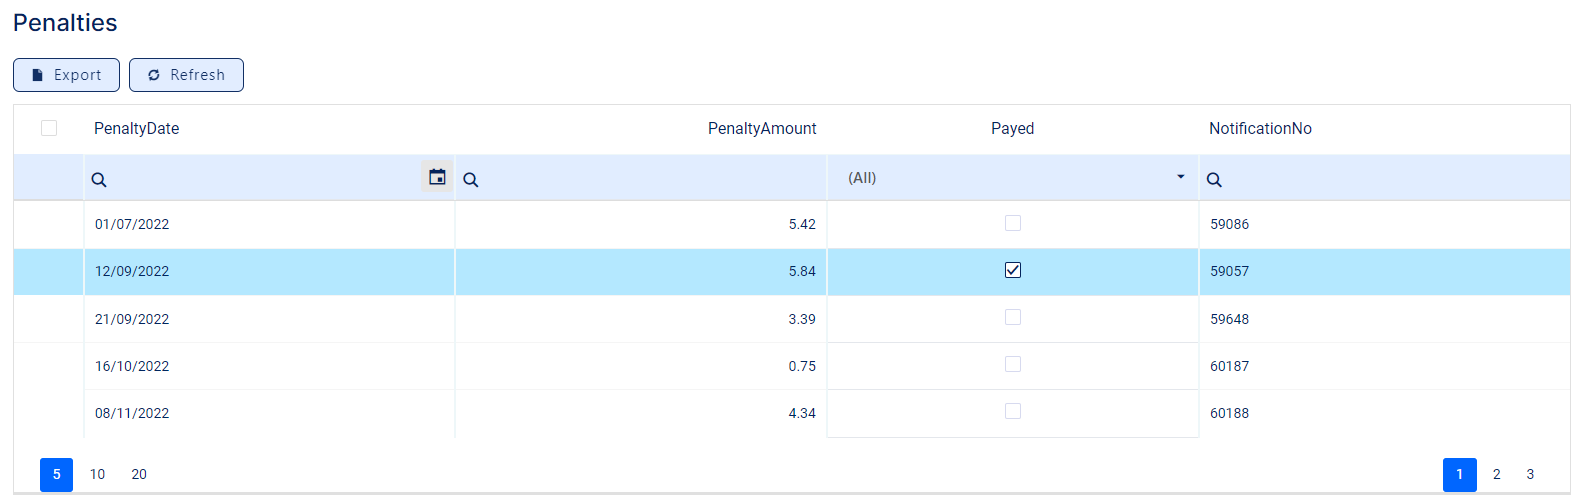Go to page 3 of results

pyautogui.click(x=1530, y=474)
